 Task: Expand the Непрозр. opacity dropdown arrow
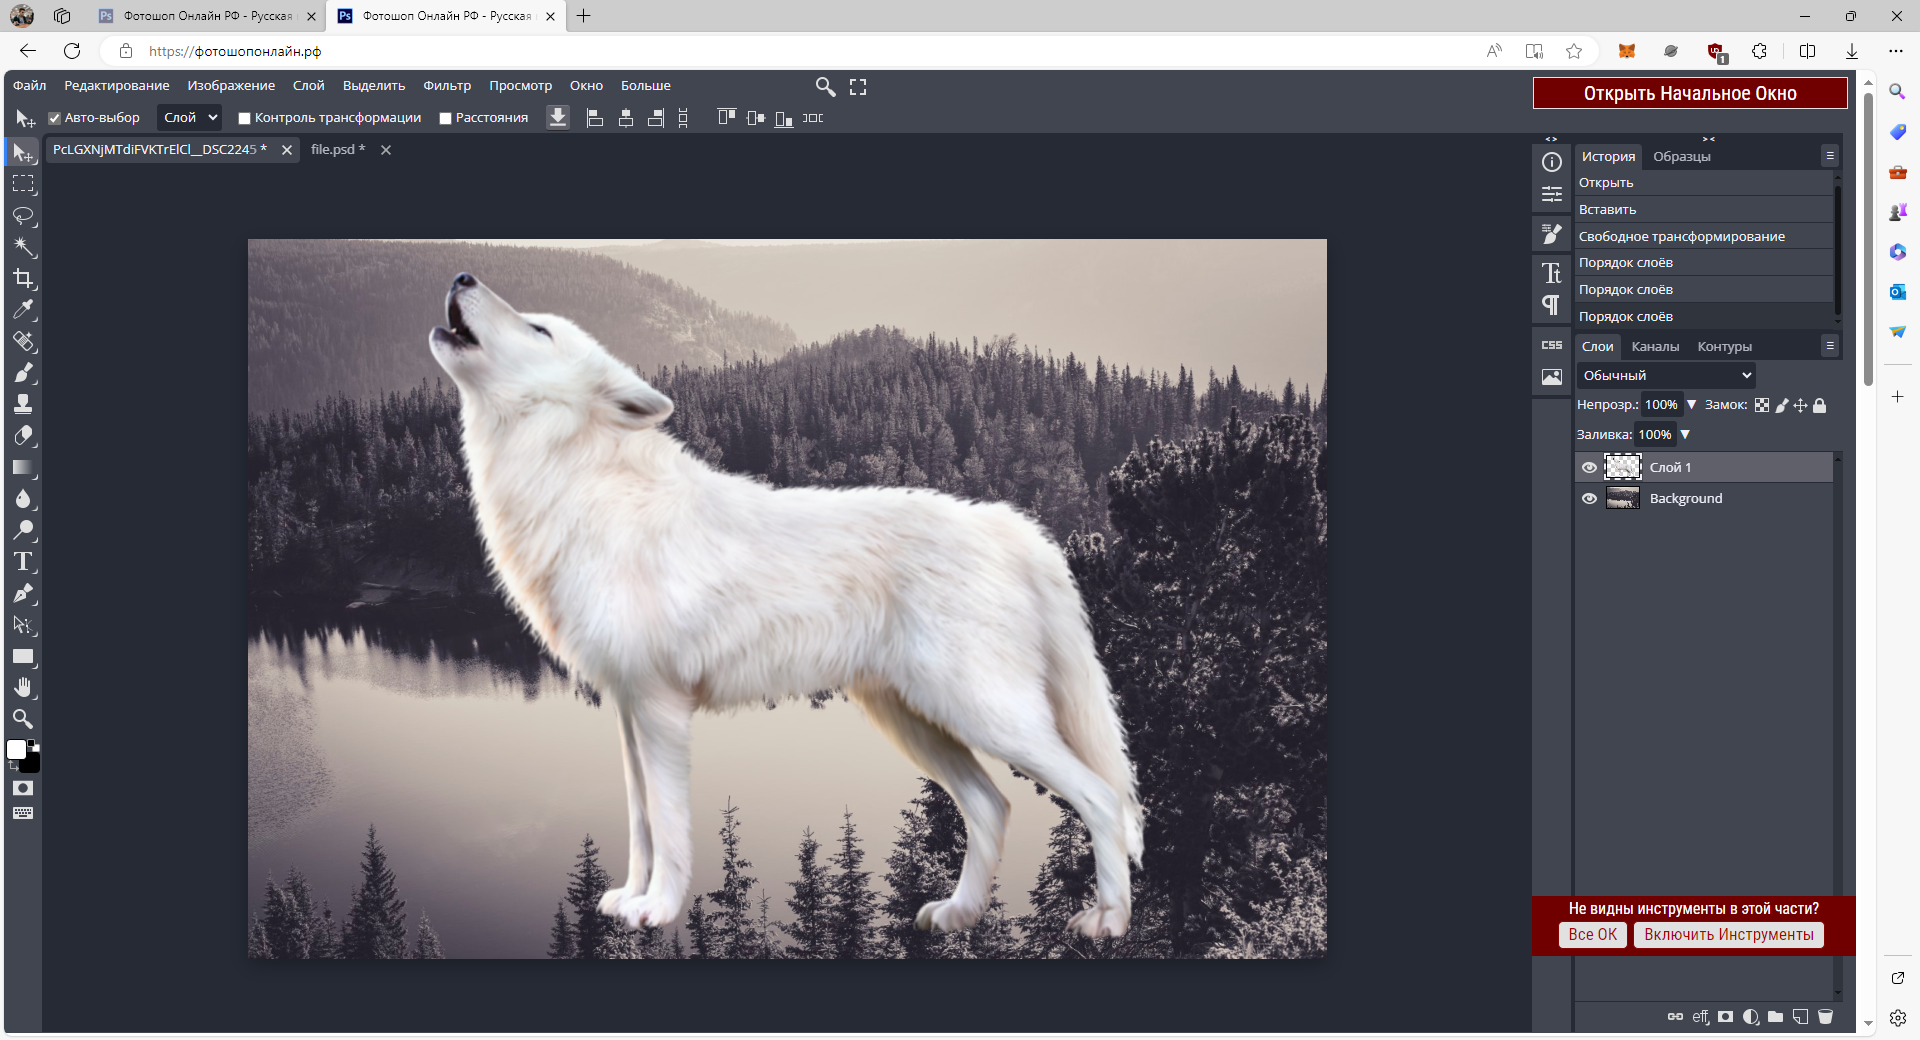pos(1691,405)
